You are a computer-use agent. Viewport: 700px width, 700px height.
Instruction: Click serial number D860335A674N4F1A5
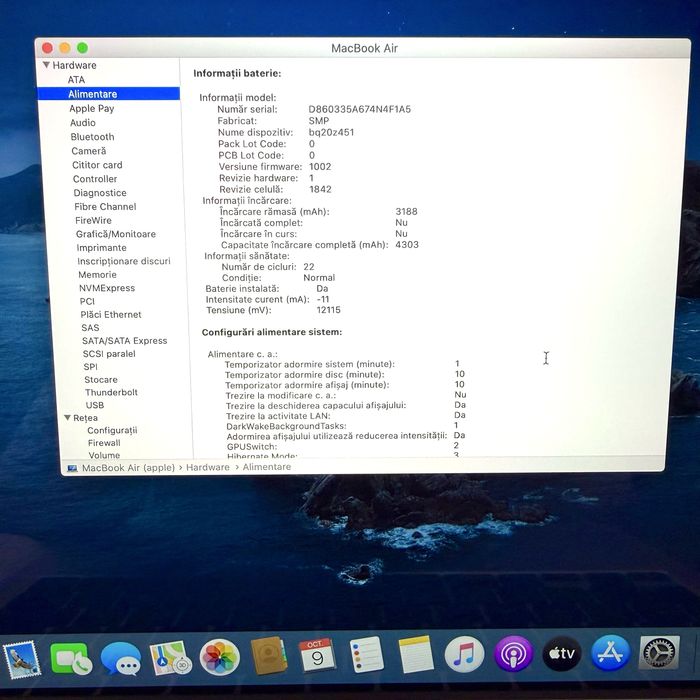point(360,109)
